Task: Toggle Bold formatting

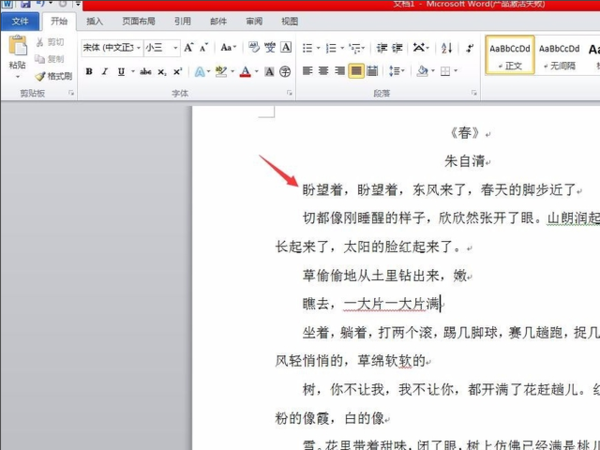Action: [x=89, y=72]
